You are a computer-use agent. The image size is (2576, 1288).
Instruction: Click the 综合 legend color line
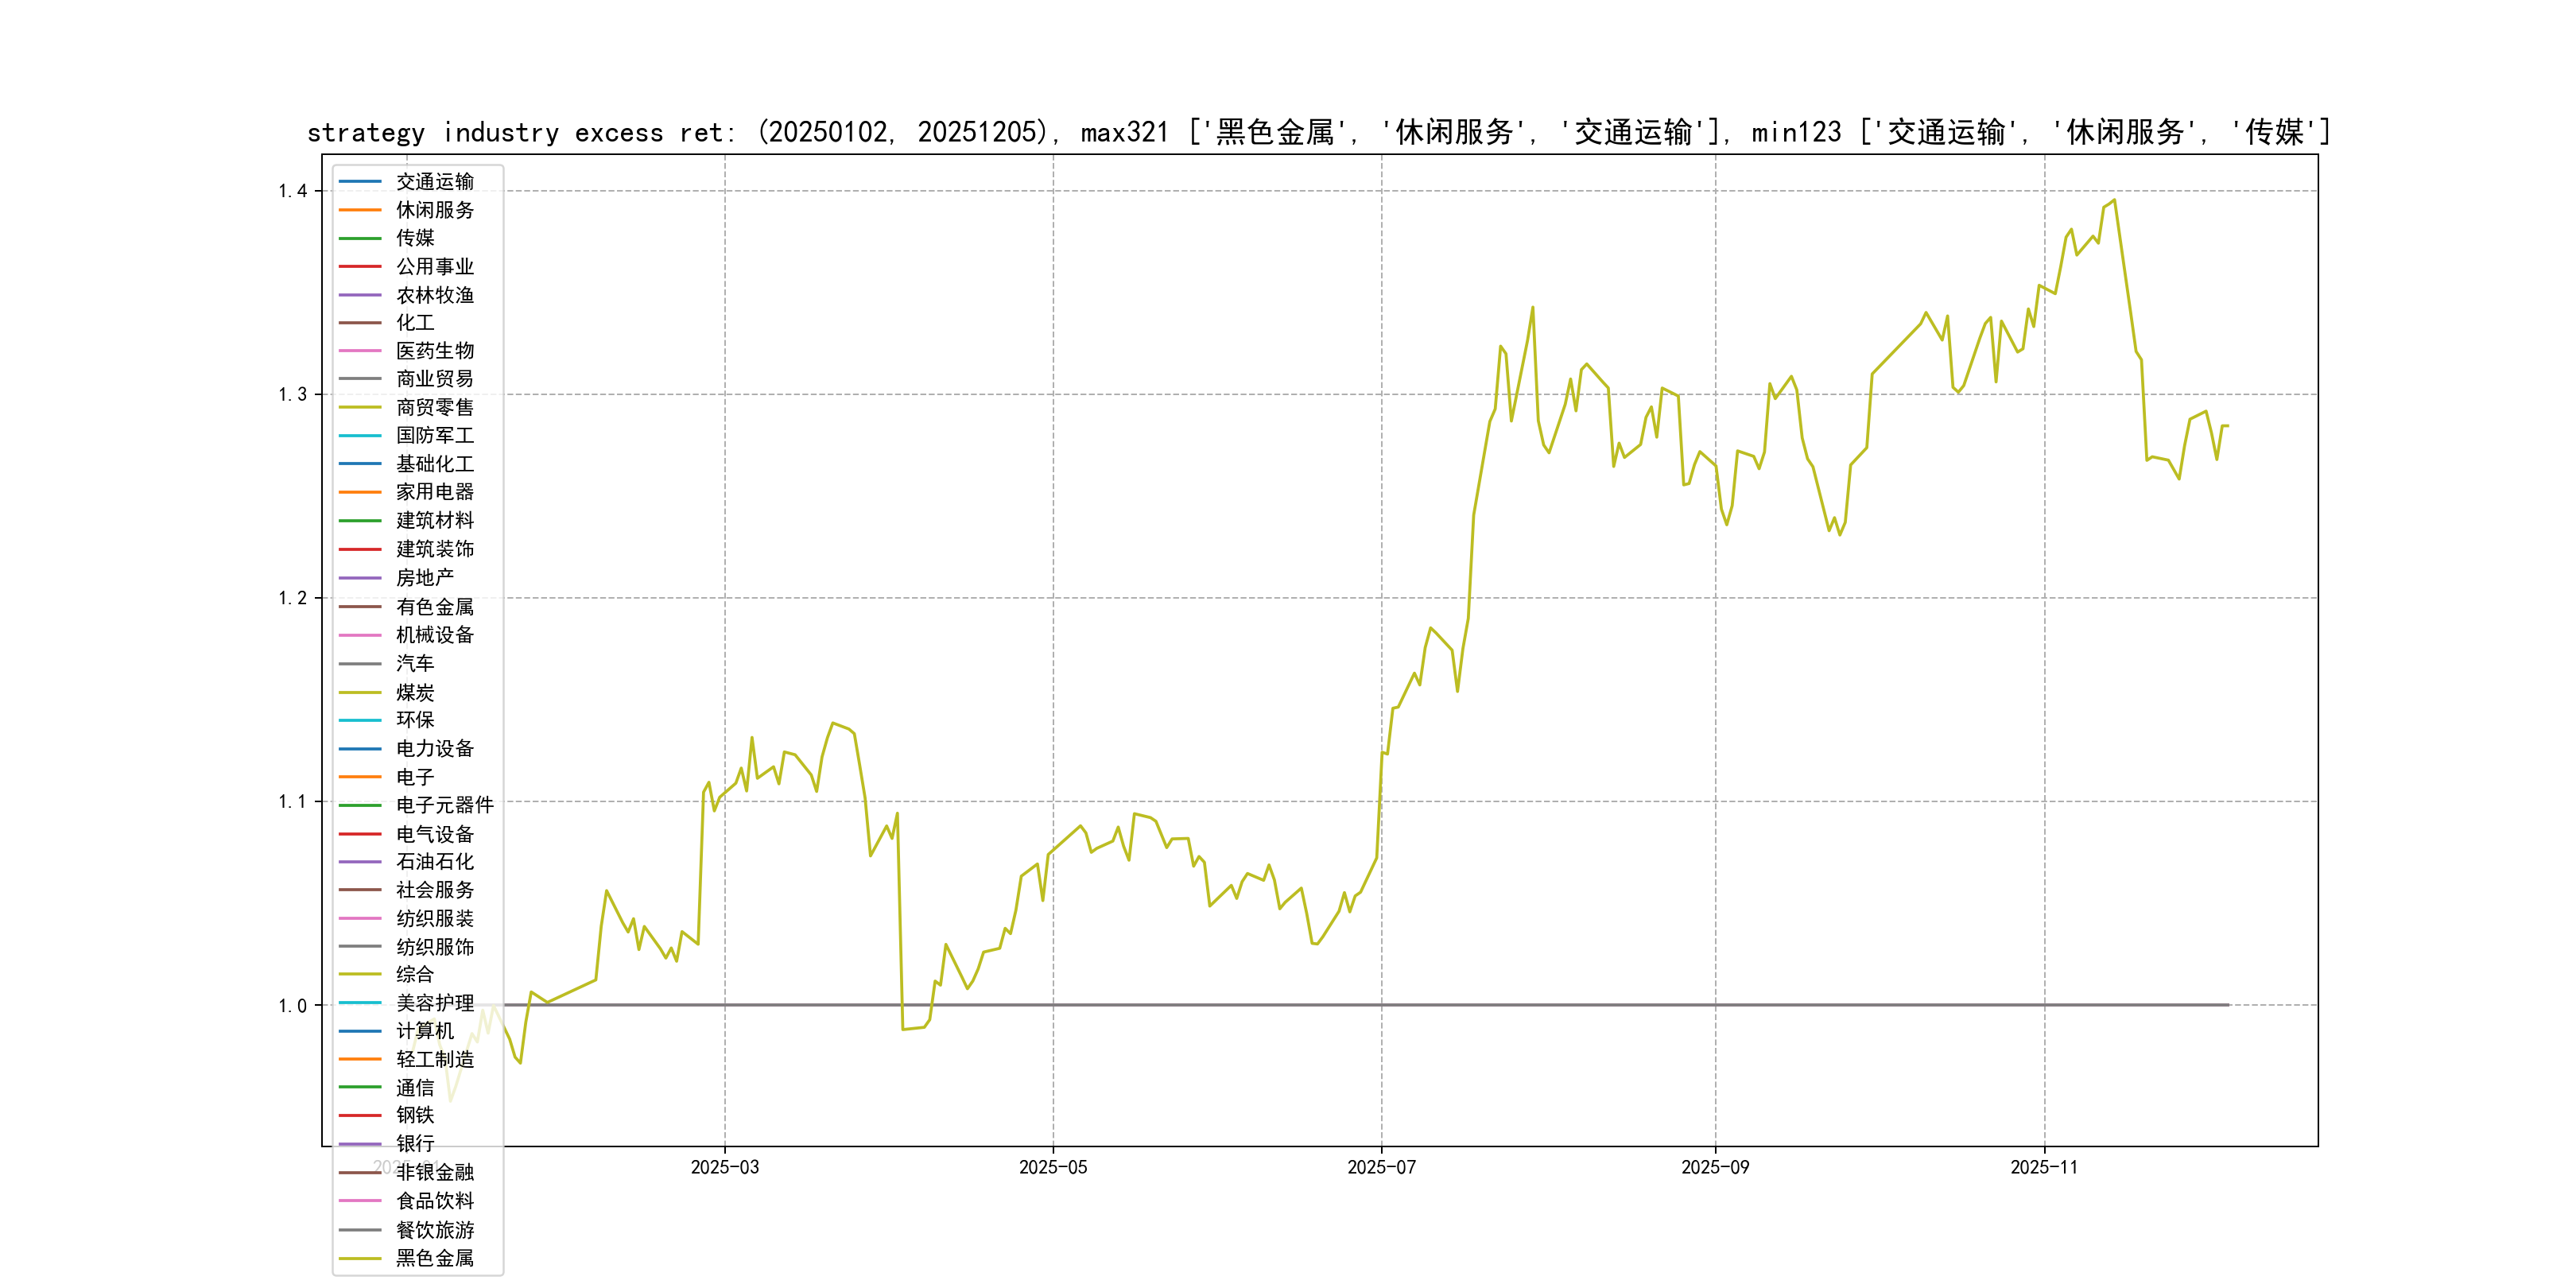(360, 974)
